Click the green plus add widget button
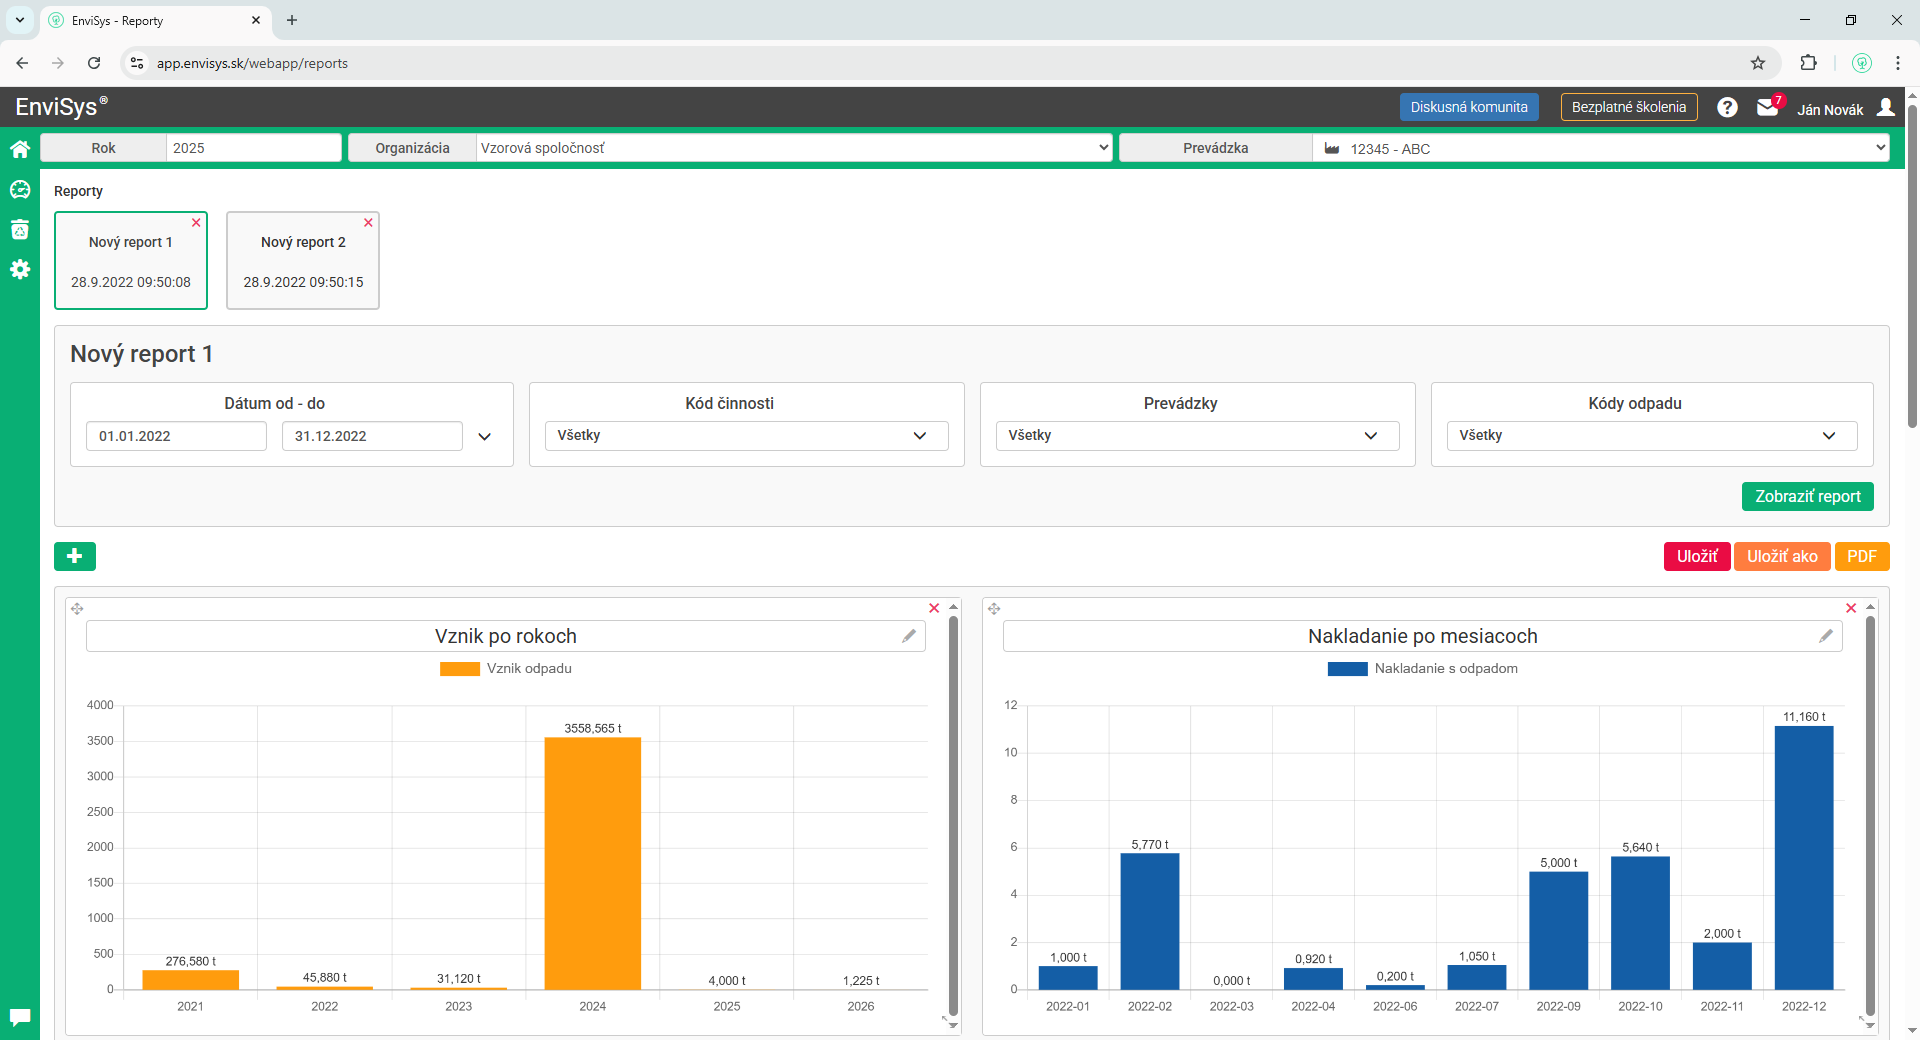The width and height of the screenshot is (1920, 1040). point(75,556)
